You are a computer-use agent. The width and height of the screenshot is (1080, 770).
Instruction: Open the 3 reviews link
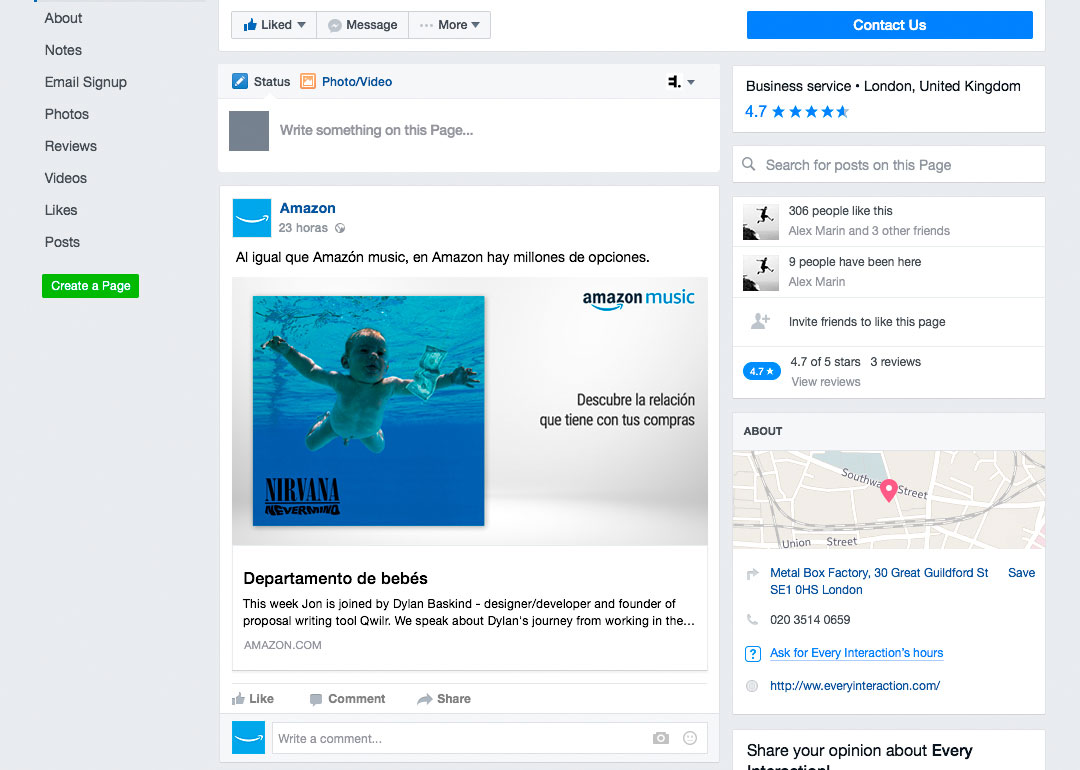pyautogui.click(x=895, y=362)
